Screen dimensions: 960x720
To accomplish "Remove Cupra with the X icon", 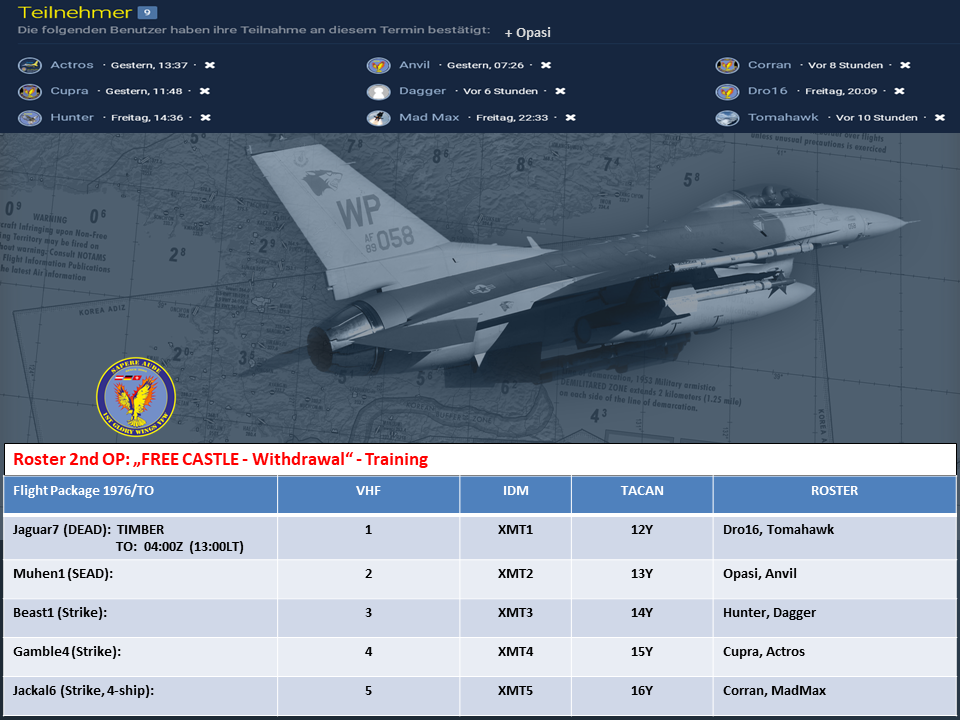I will coord(205,91).
